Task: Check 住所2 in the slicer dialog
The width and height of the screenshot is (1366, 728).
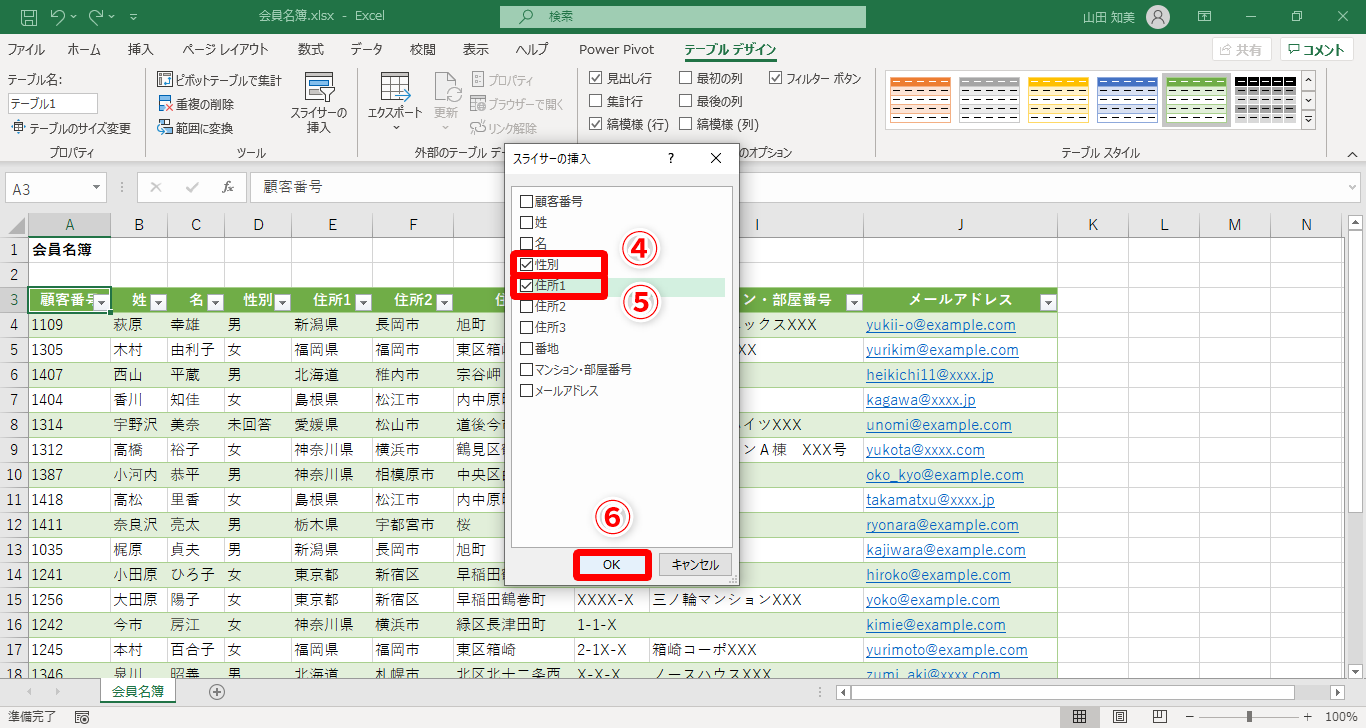Action: pyautogui.click(x=527, y=306)
